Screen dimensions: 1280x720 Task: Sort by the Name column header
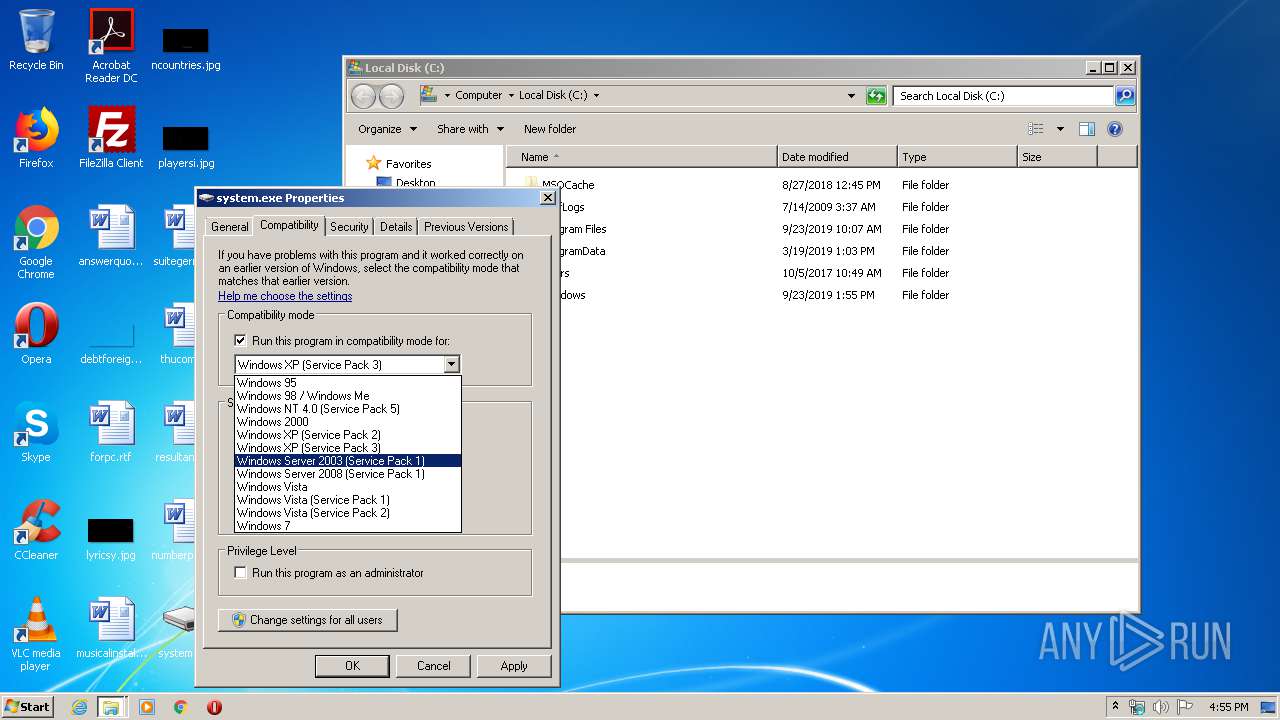click(x=642, y=157)
